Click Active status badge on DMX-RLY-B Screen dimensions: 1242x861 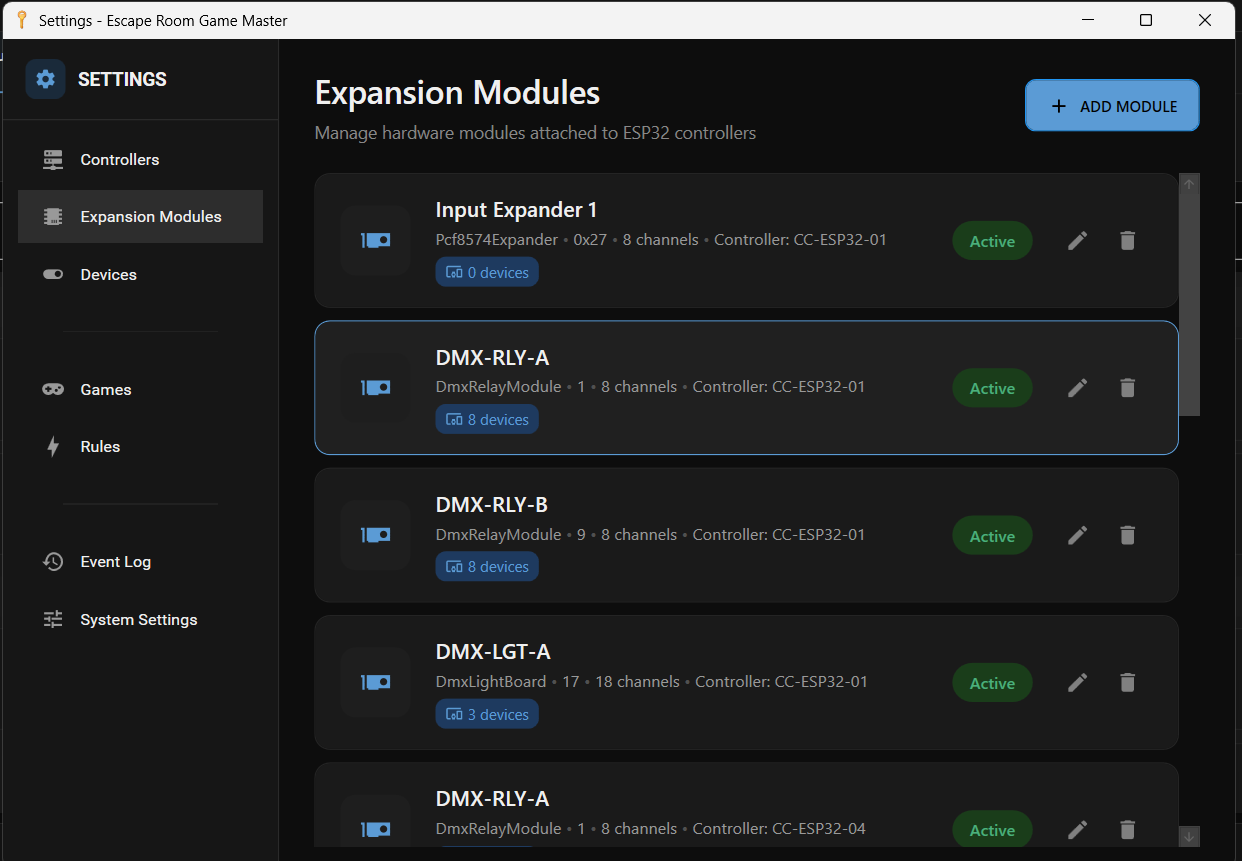pyautogui.click(x=992, y=536)
